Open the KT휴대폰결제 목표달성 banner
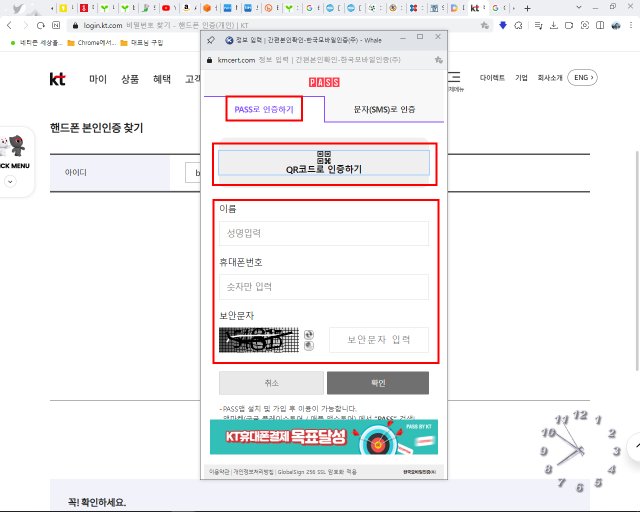 click(x=324, y=437)
